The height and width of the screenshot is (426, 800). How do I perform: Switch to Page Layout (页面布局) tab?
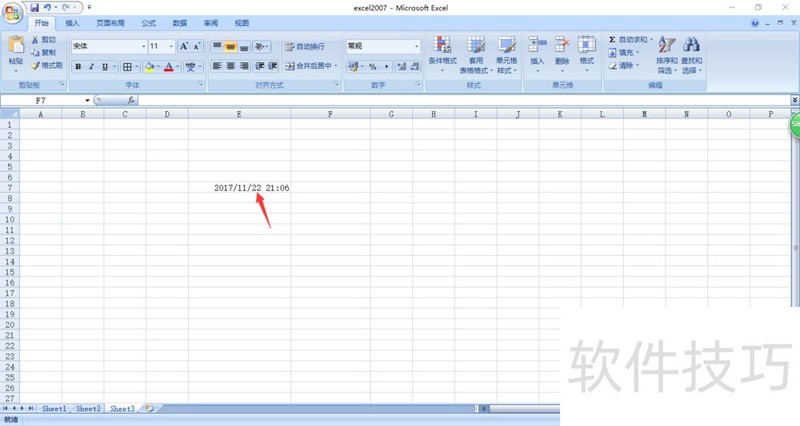(x=111, y=23)
